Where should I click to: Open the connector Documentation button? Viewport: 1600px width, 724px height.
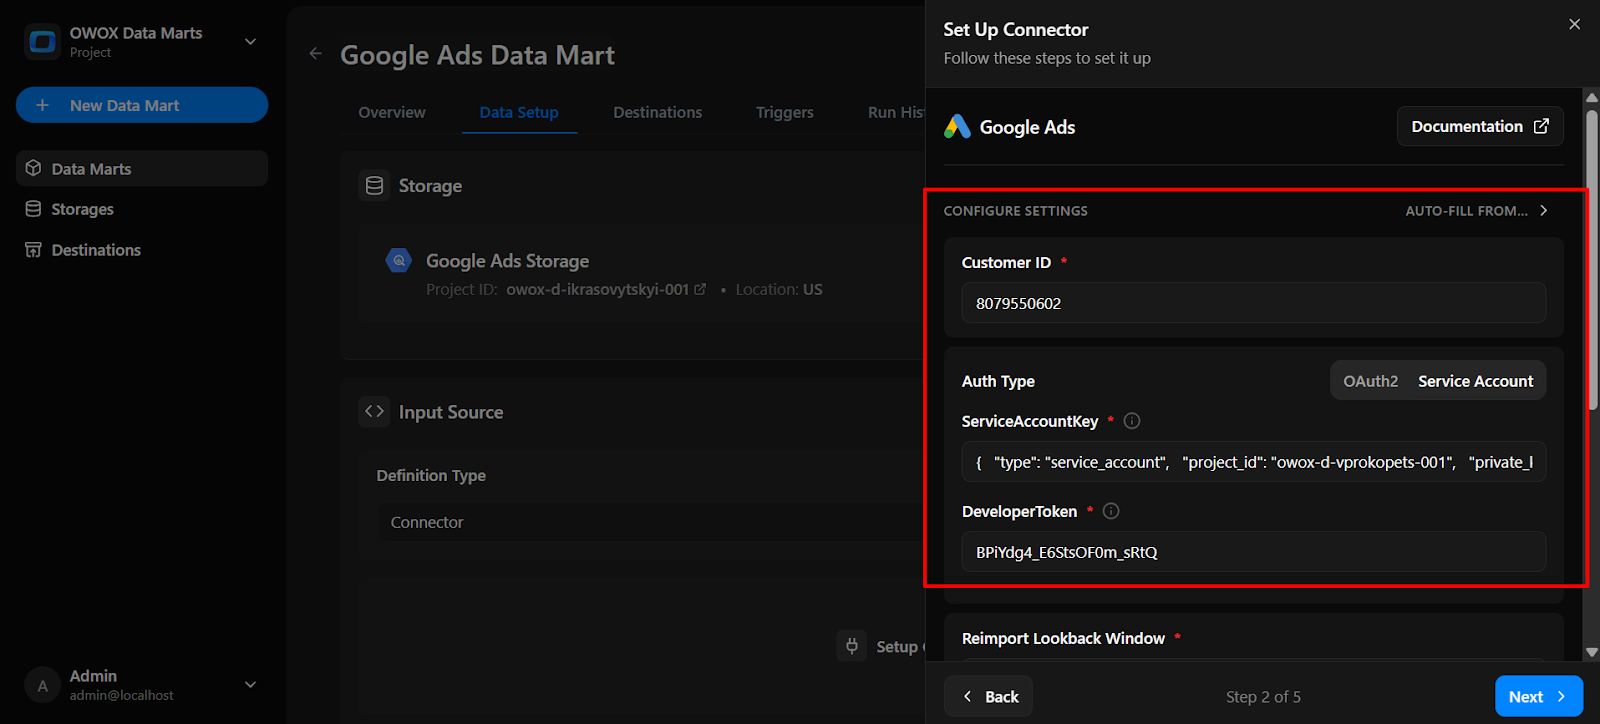(1480, 126)
